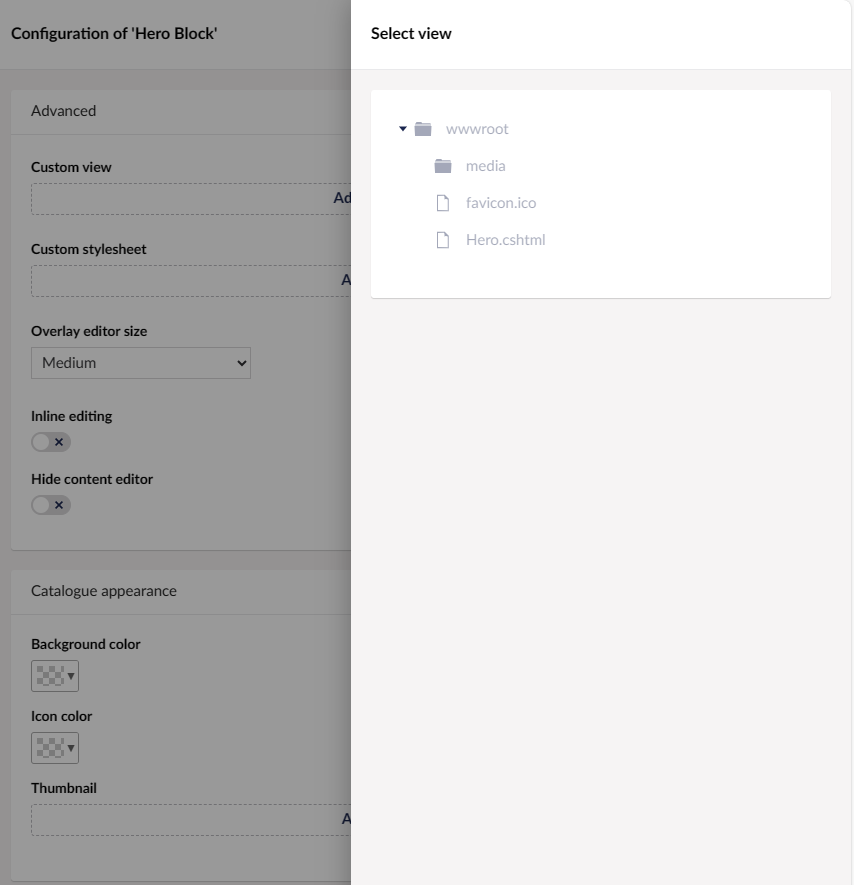Click the Catalogue appearance section header
This screenshot has width=854, height=885.
click(x=103, y=591)
